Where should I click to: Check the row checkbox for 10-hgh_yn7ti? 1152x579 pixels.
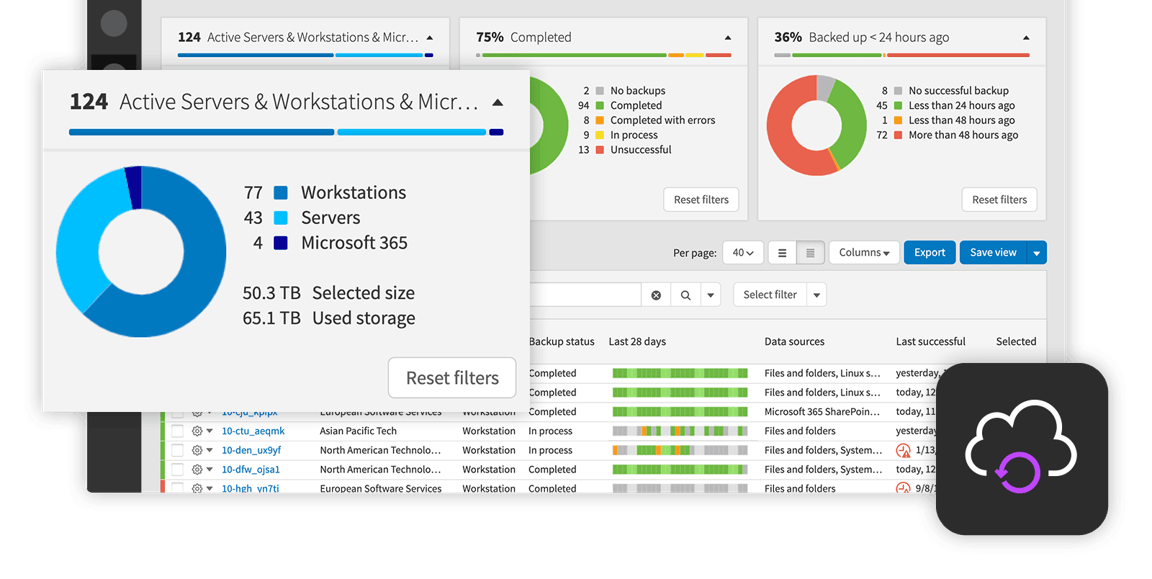(177, 488)
